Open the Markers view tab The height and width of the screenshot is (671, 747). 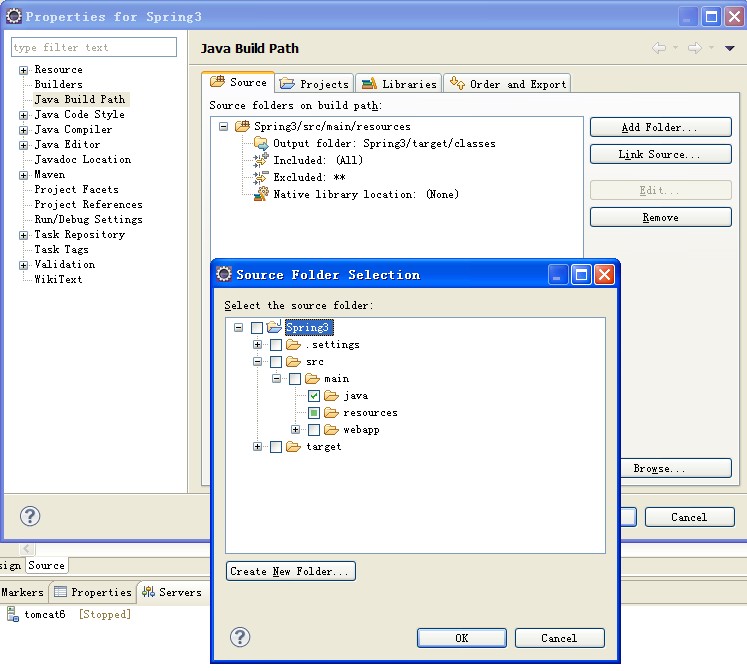click(22, 592)
